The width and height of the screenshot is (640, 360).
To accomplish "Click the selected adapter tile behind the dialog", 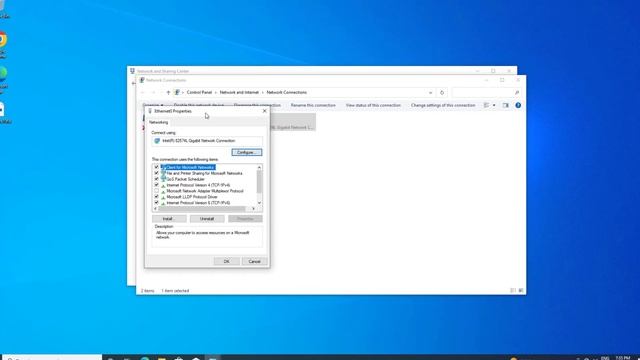I will [293, 122].
